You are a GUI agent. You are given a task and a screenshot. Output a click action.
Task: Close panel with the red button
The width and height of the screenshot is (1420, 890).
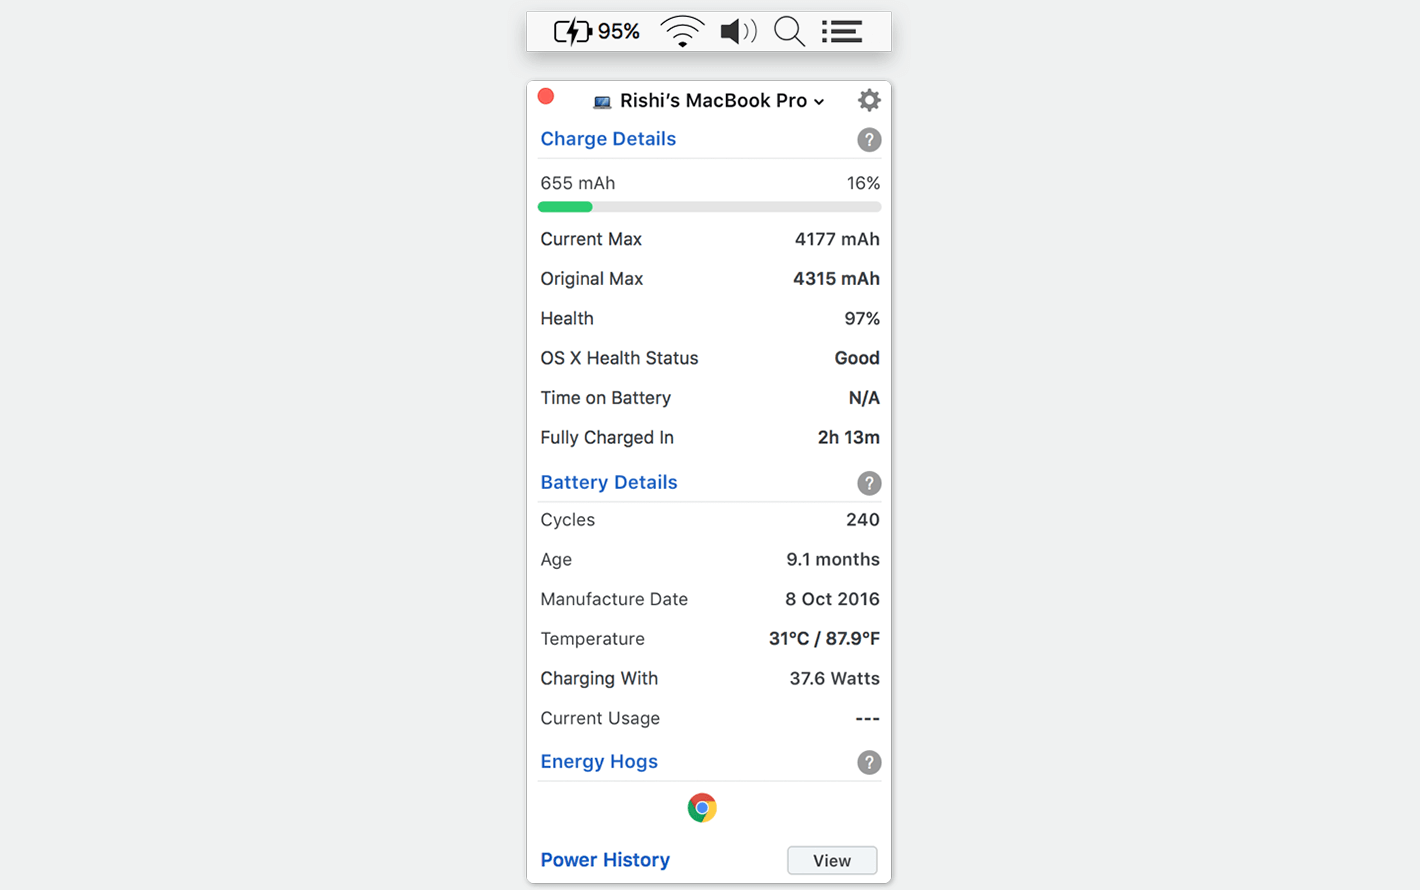(x=546, y=96)
